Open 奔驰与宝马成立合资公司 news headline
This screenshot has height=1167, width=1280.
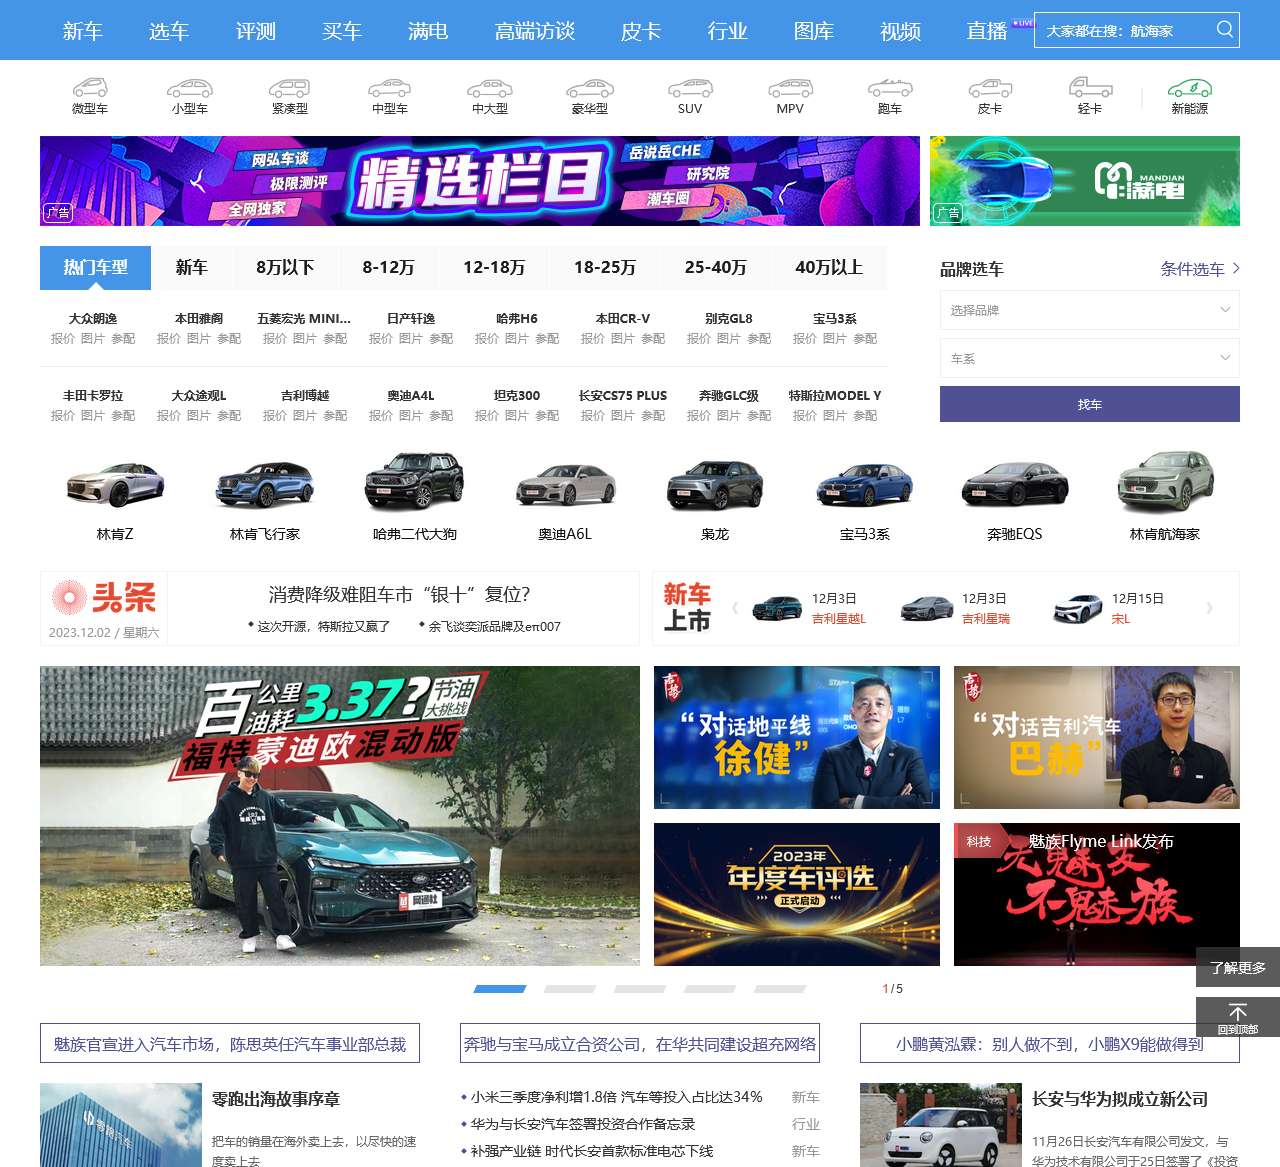click(640, 1043)
